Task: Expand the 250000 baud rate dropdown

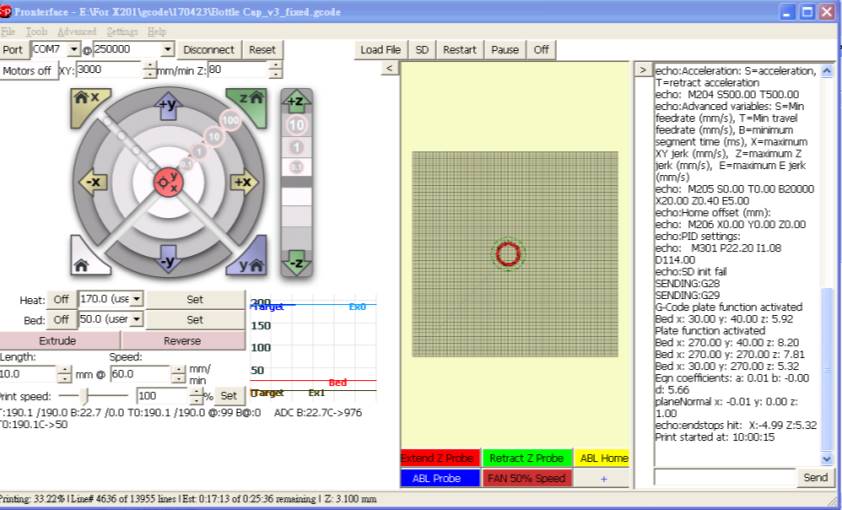Action: (167, 49)
